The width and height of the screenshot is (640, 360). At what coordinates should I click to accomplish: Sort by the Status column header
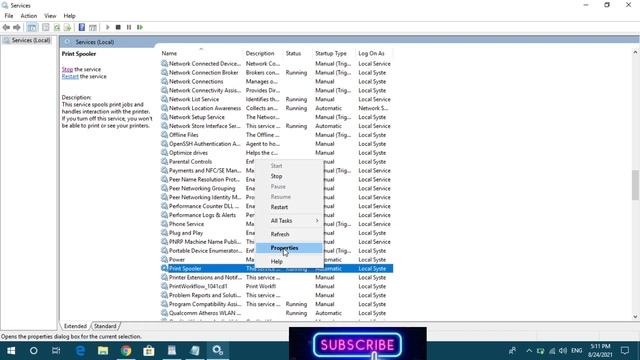click(298, 53)
